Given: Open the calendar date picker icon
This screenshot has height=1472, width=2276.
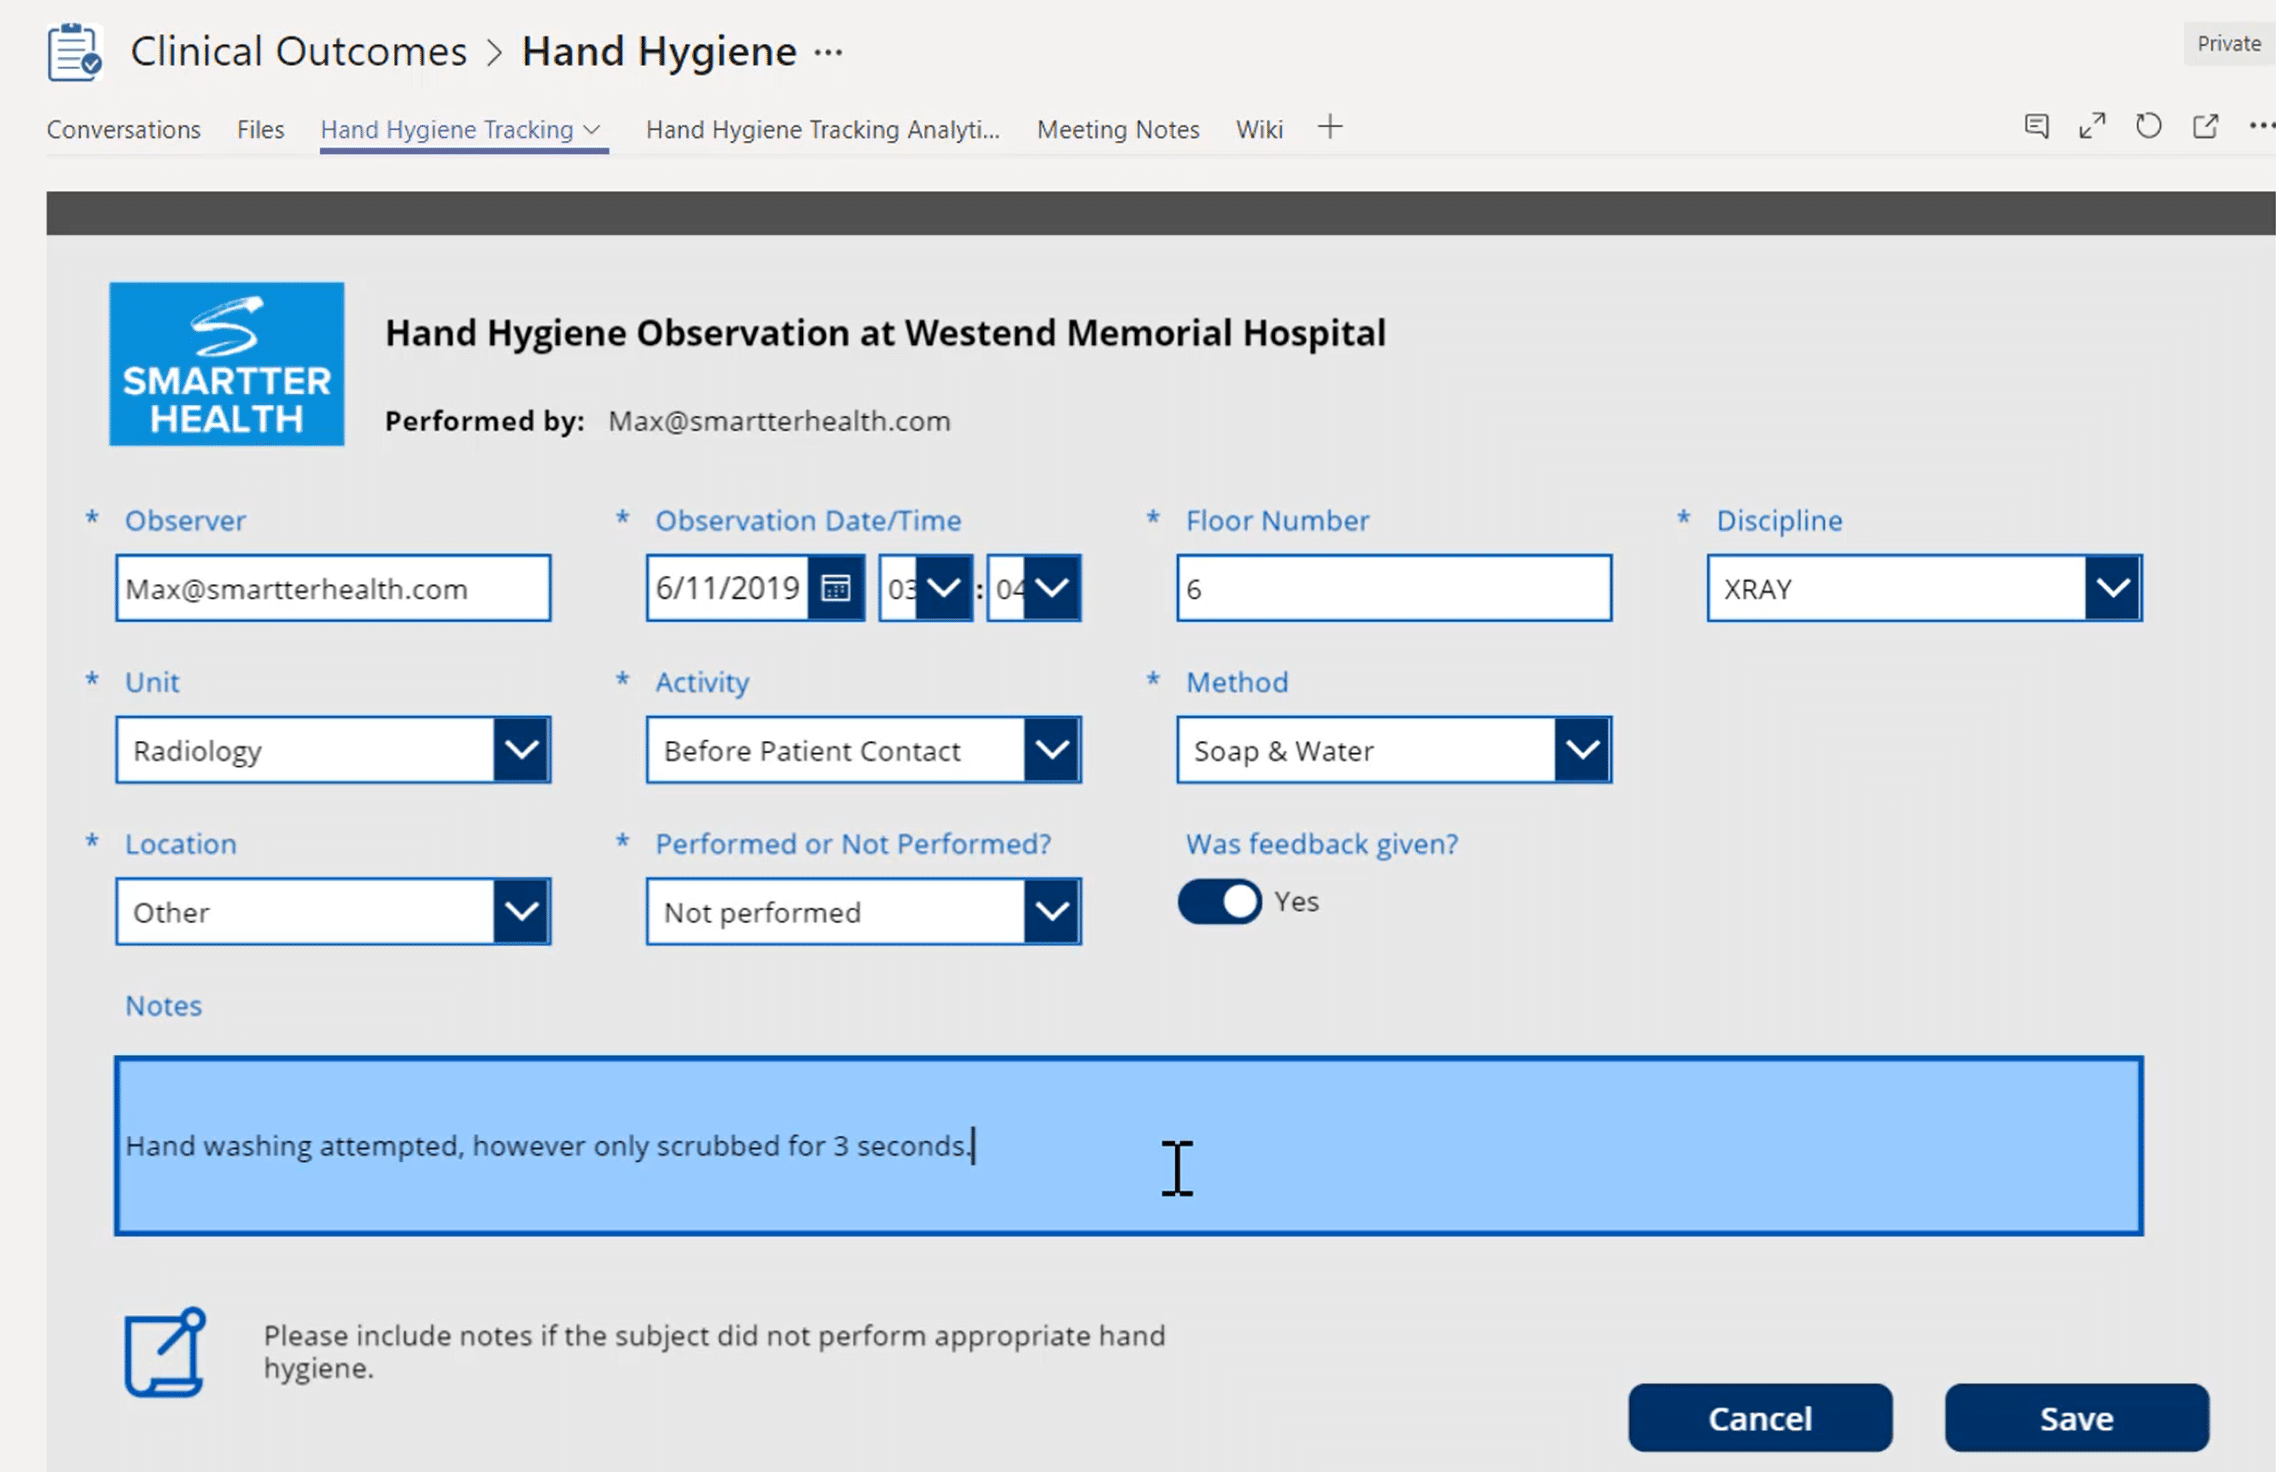Looking at the screenshot, I should [x=836, y=588].
